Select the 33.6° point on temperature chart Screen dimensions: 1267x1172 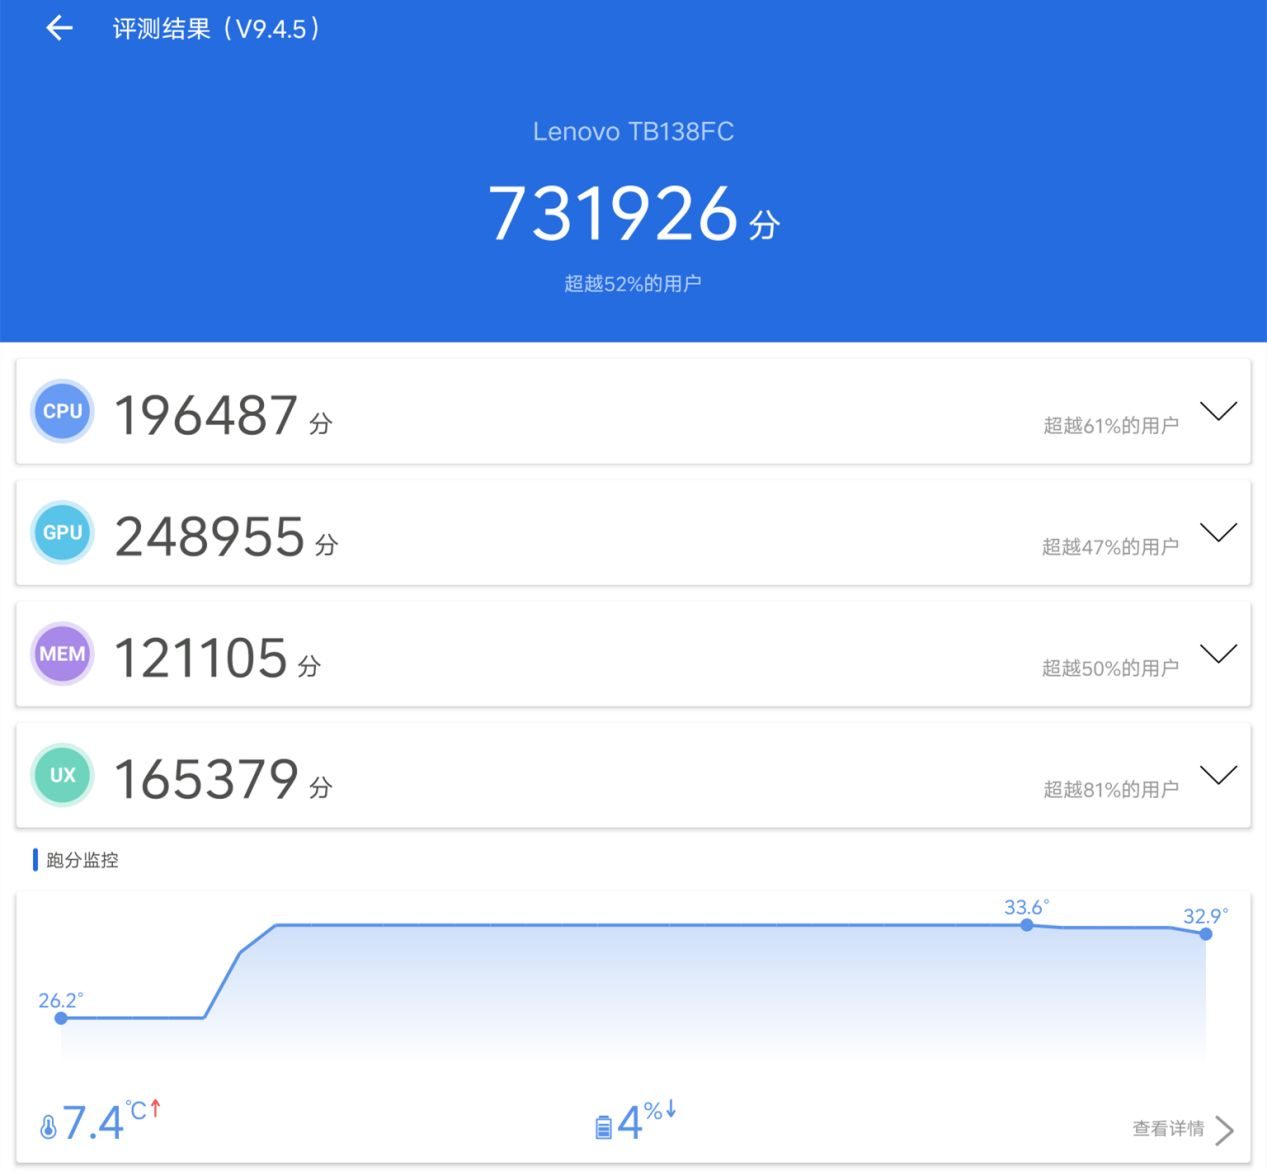click(x=1027, y=925)
